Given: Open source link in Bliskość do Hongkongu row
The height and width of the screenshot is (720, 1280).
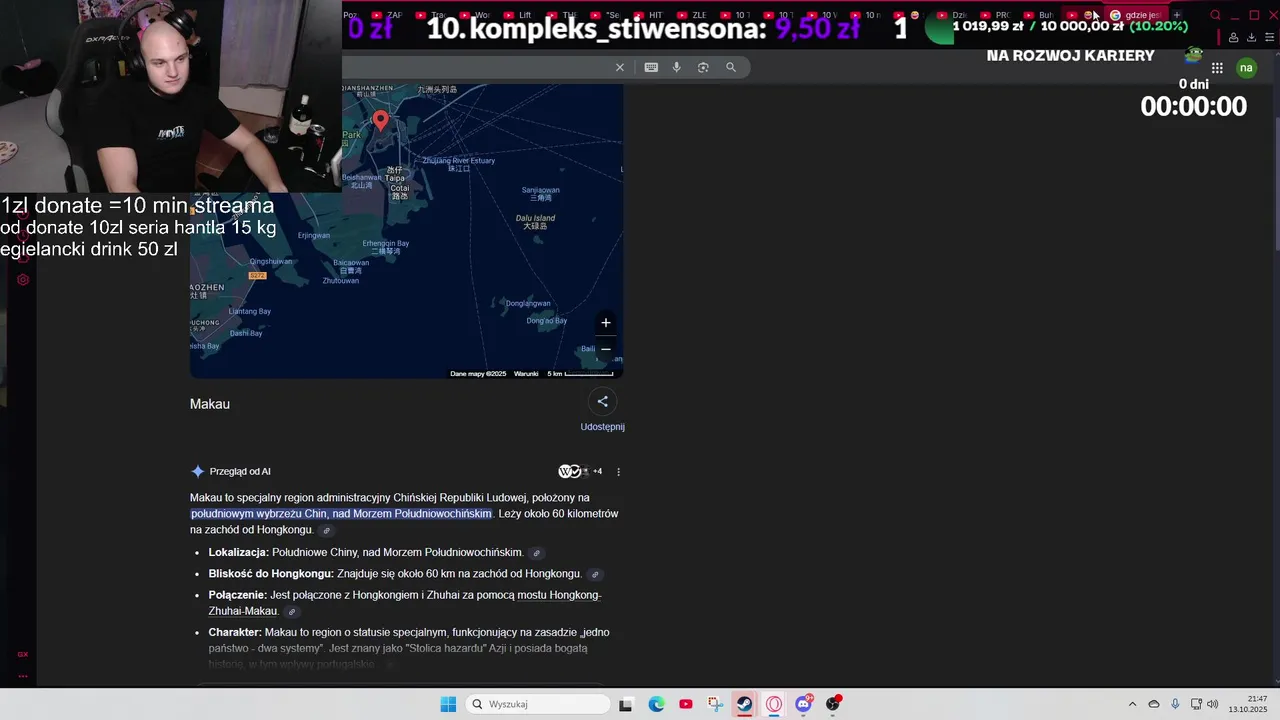Looking at the screenshot, I should click(x=595, y=575).
